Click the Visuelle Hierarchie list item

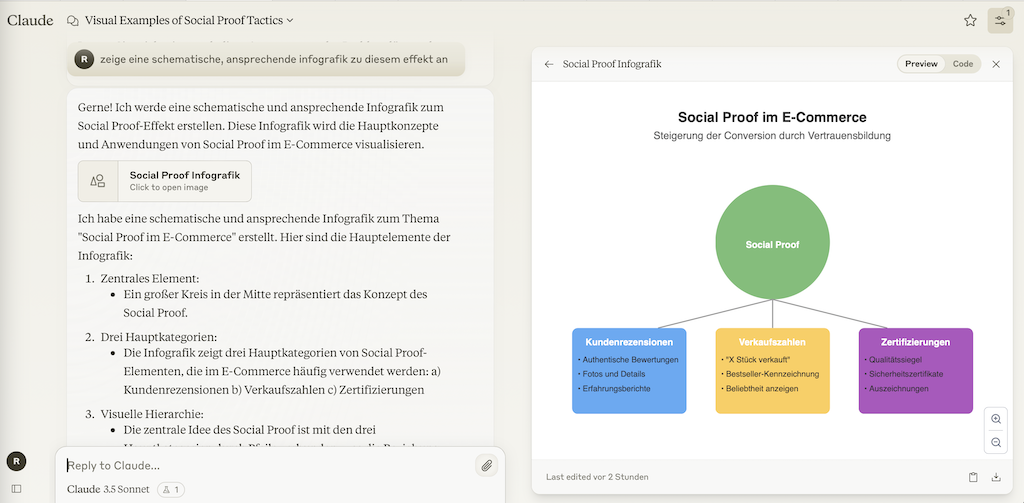click(152, 414)
